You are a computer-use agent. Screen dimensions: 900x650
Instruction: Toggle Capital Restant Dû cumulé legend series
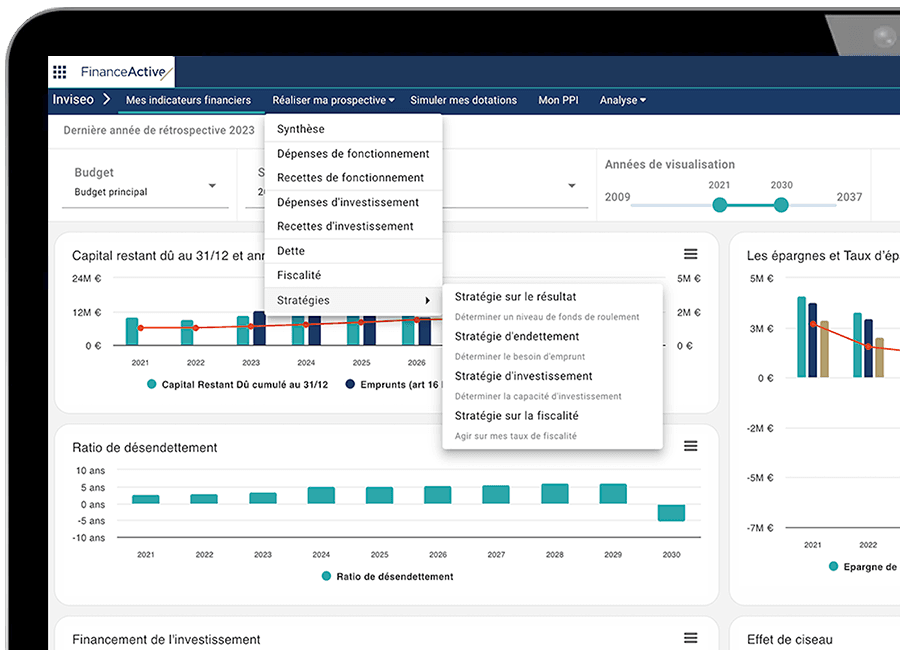click(238, 385)
